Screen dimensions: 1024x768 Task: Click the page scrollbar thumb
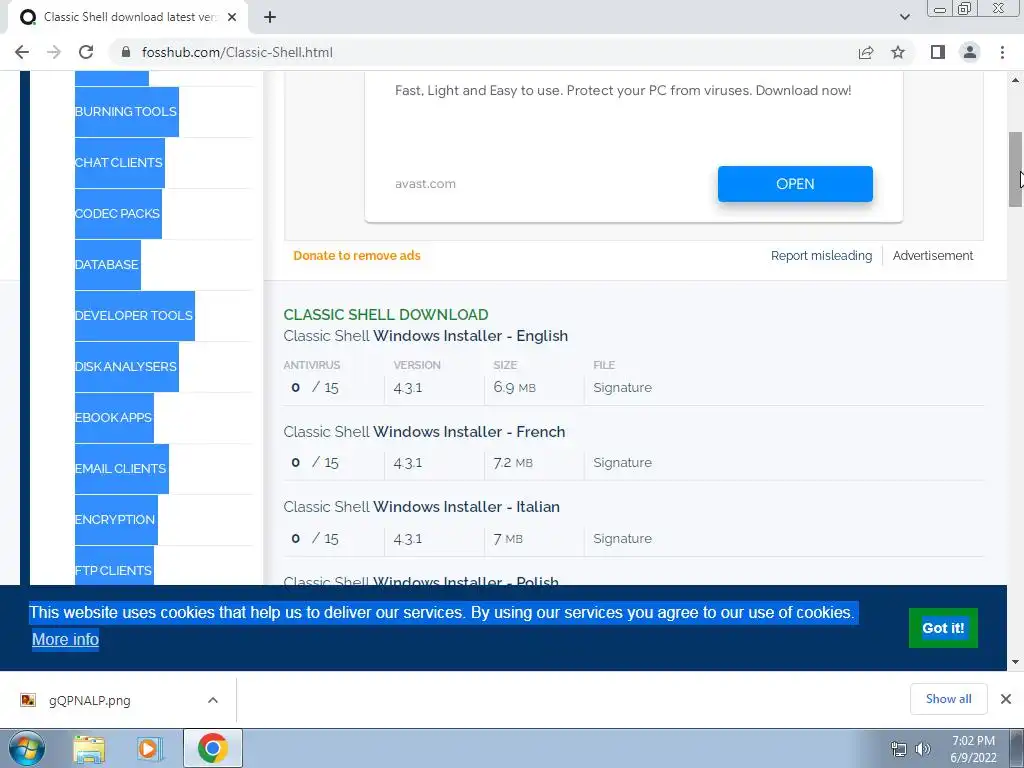(1015, 170)
